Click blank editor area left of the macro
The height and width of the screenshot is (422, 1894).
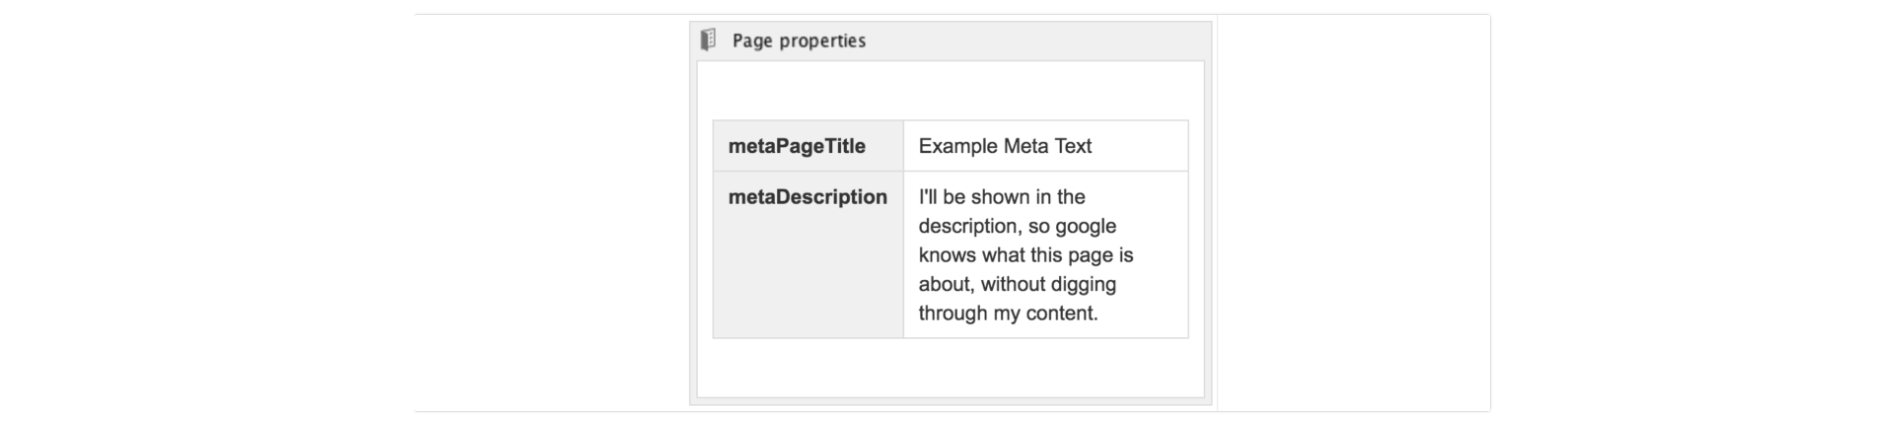coord(550,210)
